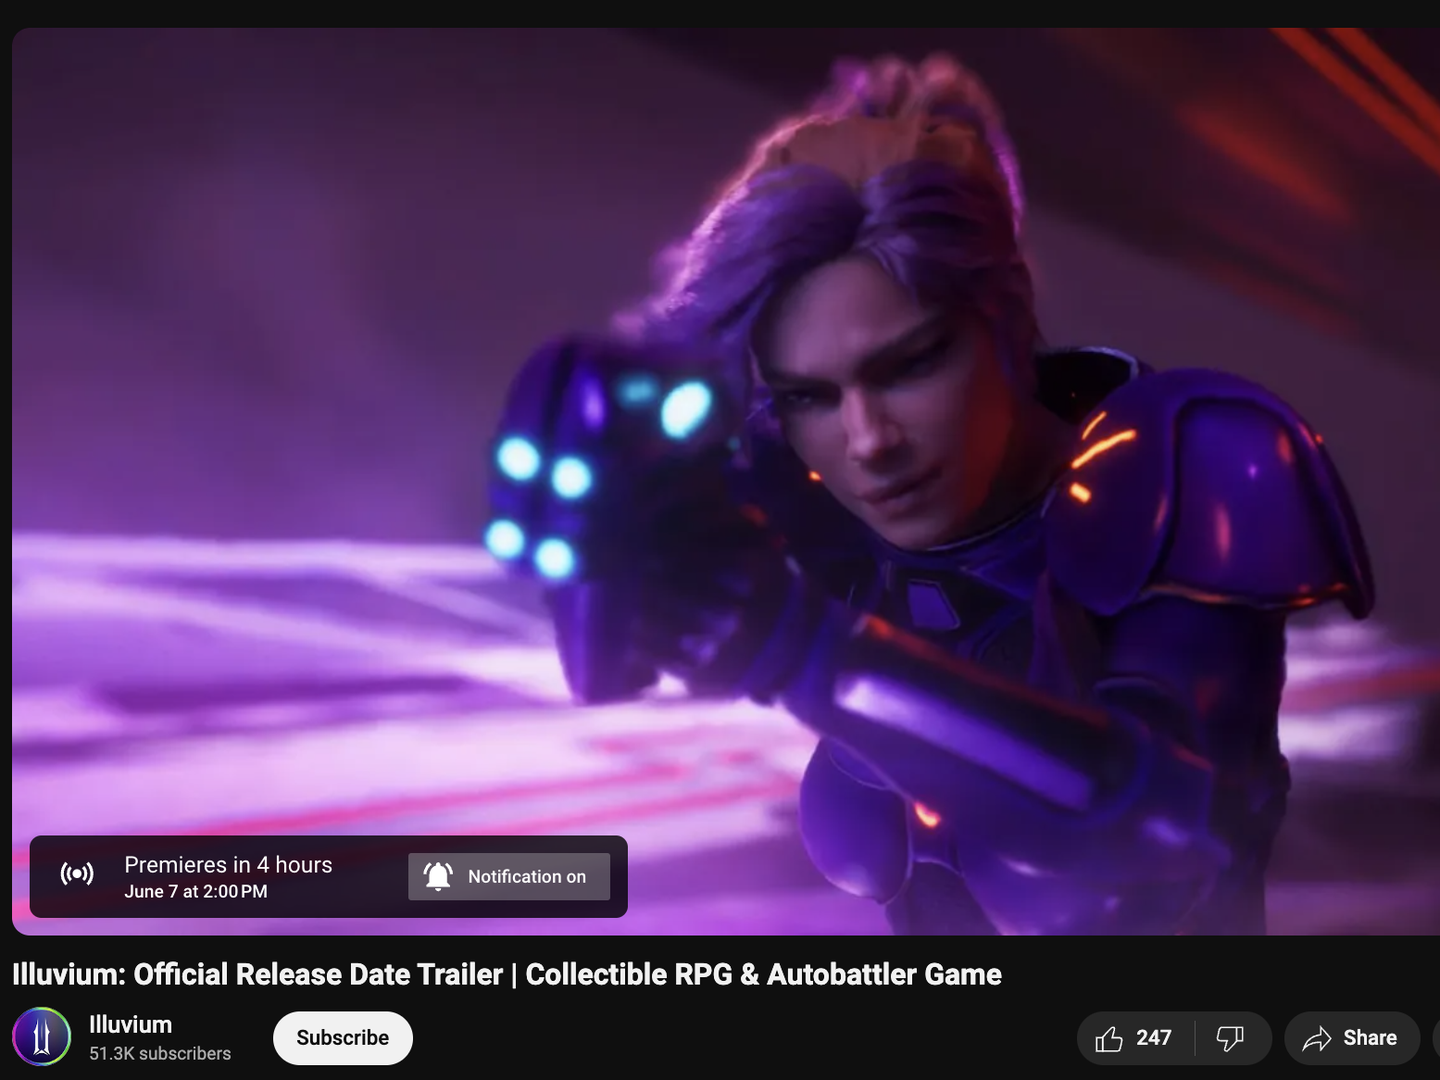Click the Share arrow icon

coord(1317,1038)
